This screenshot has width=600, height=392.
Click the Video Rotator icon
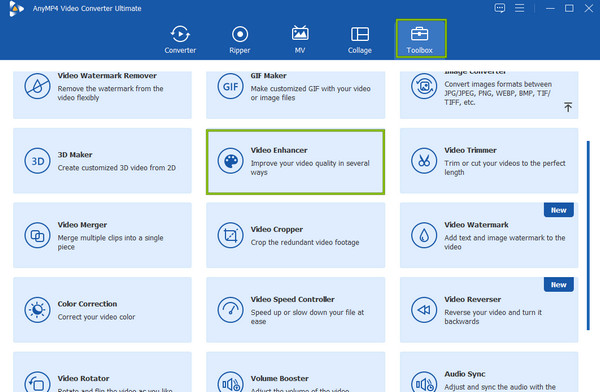37,382
